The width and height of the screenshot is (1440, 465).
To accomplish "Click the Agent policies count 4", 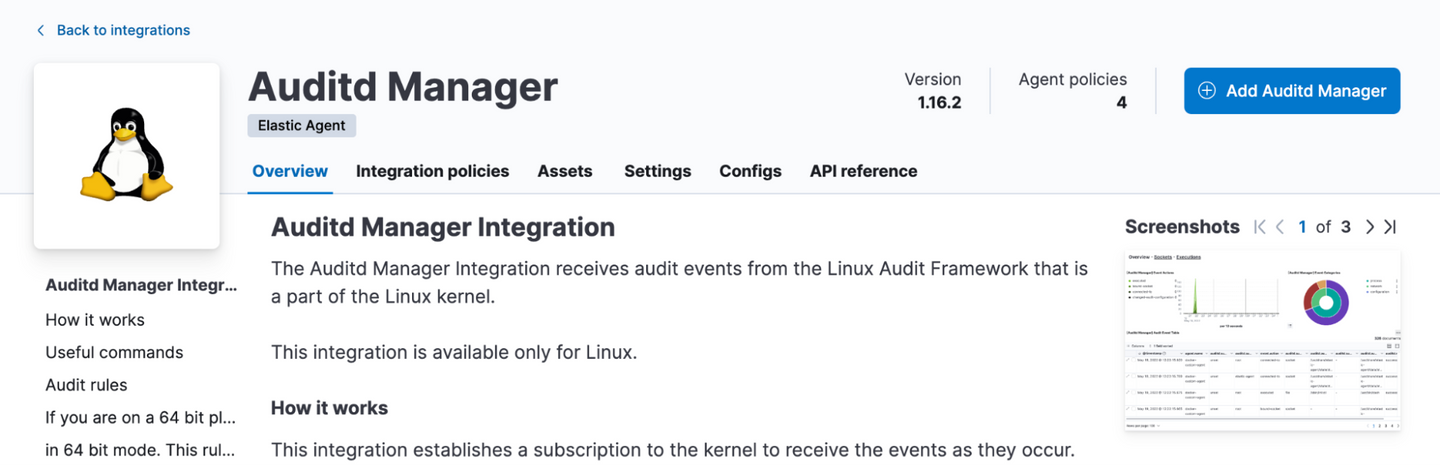I will point(1121,102).
